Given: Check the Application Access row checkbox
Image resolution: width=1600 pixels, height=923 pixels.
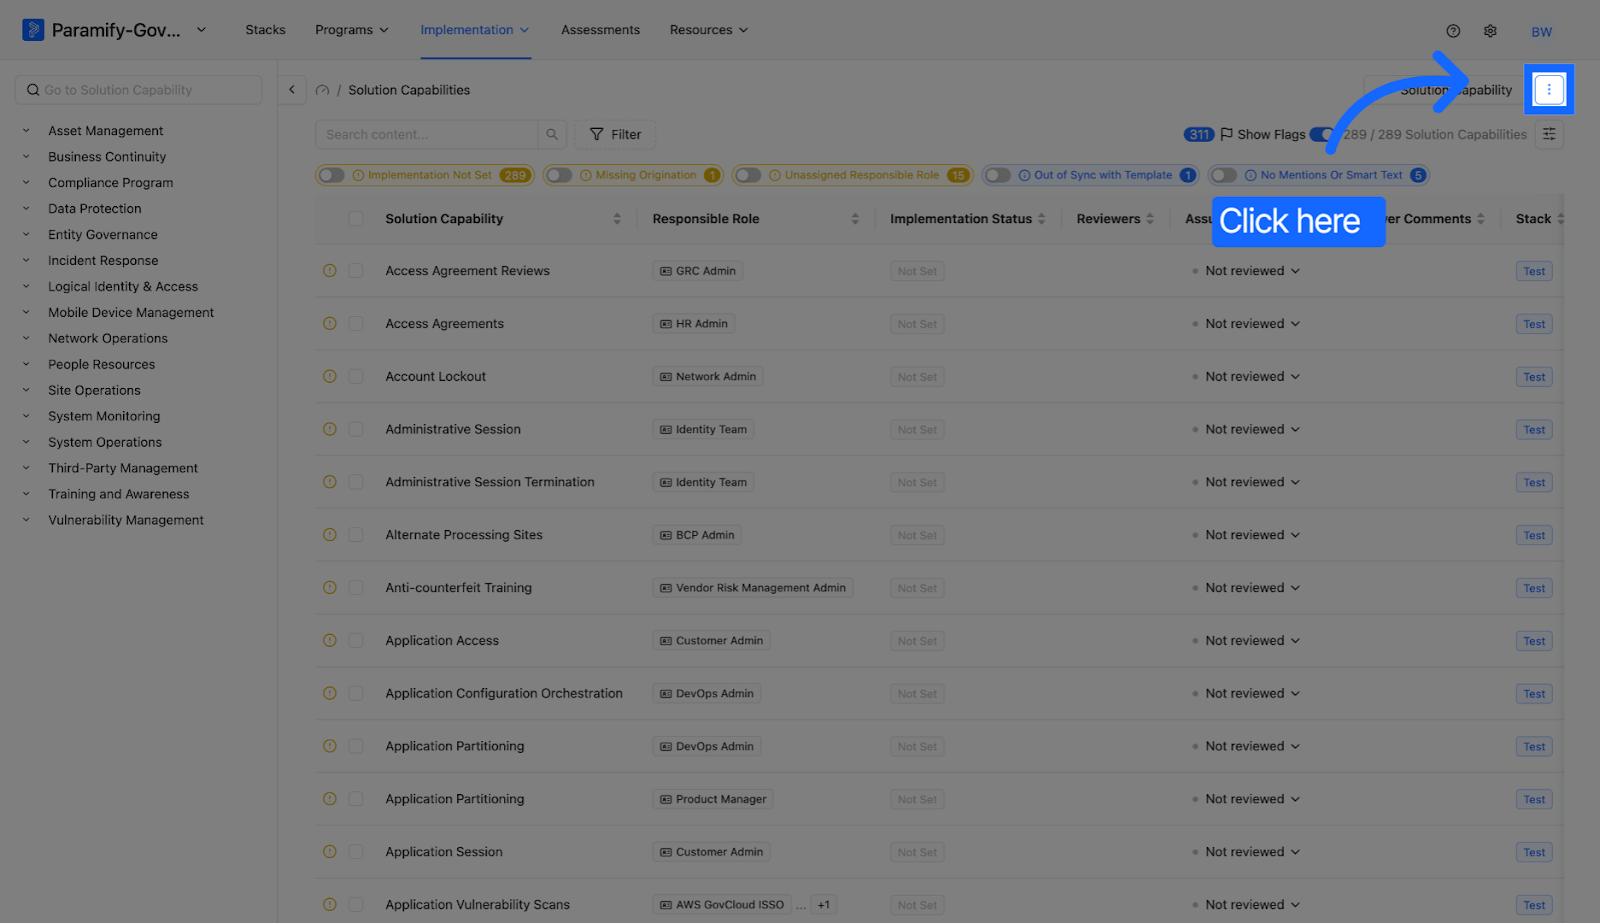Looking at the screenshot, I should tap(356, 641).
